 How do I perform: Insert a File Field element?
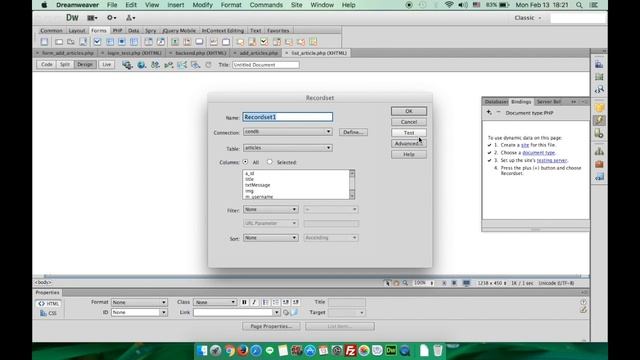coord(187,42)
